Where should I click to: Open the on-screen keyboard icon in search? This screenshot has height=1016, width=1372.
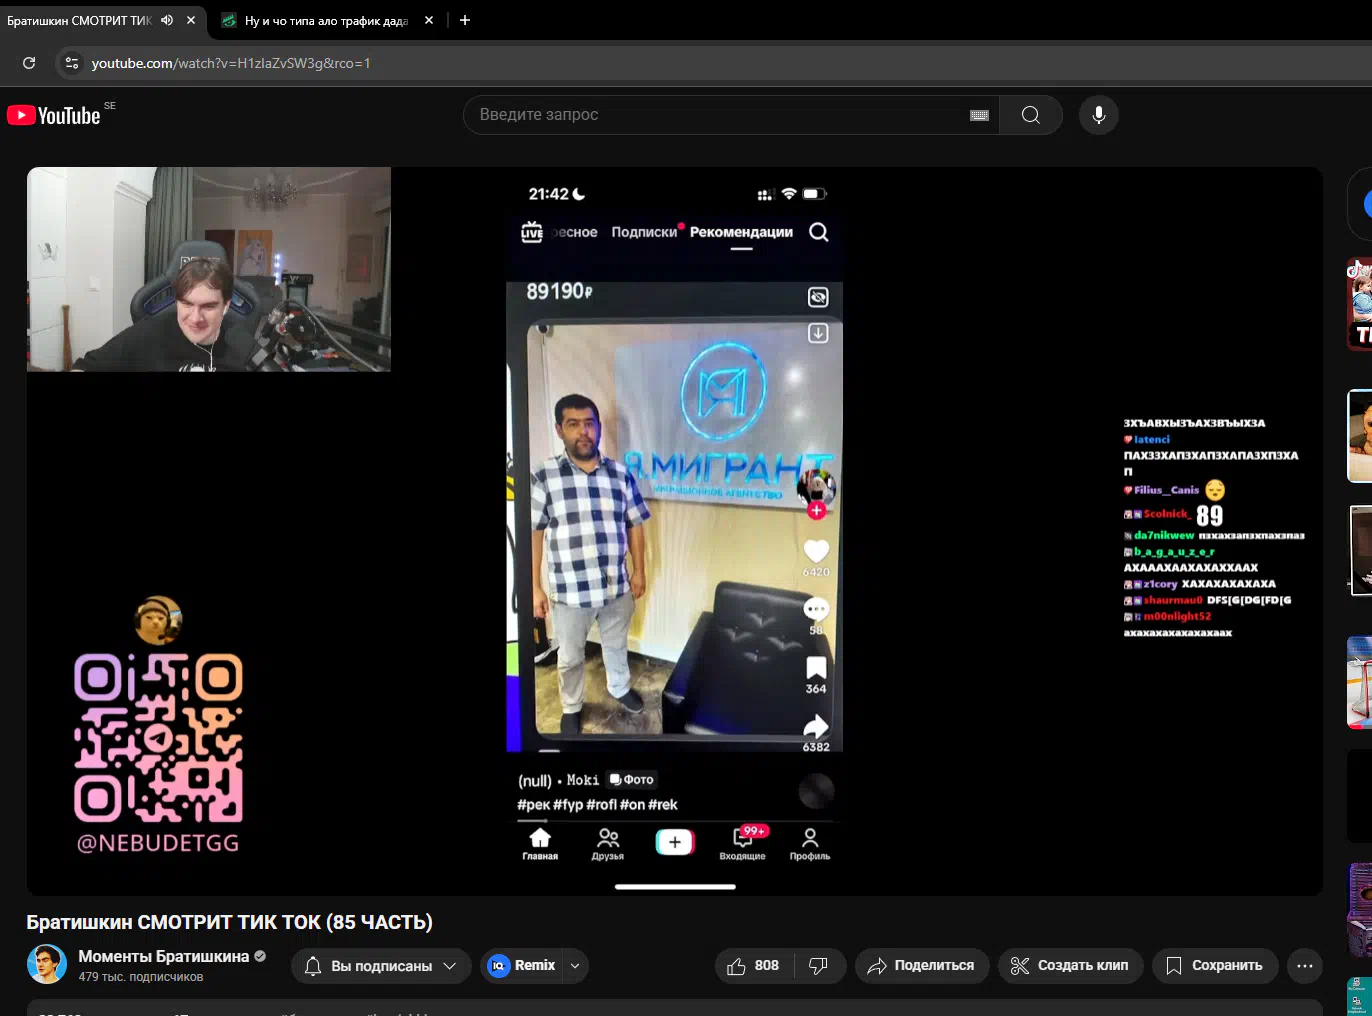(979, 115)
